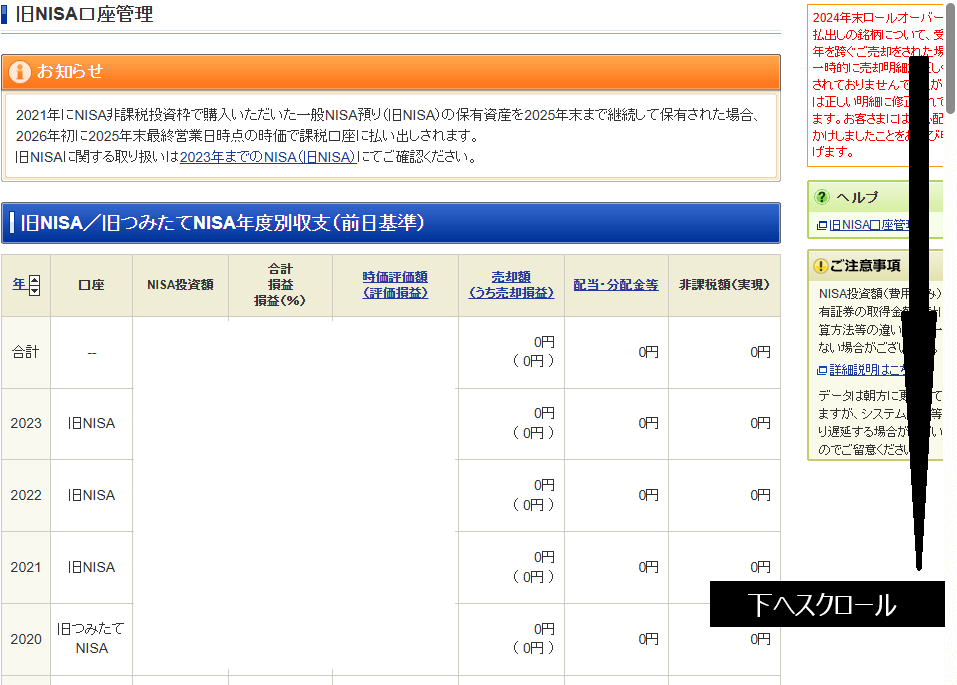Viewport: 957px width, 685px height.
Task: Click the orange お知らせ info icon
Action: pos(20,72)
